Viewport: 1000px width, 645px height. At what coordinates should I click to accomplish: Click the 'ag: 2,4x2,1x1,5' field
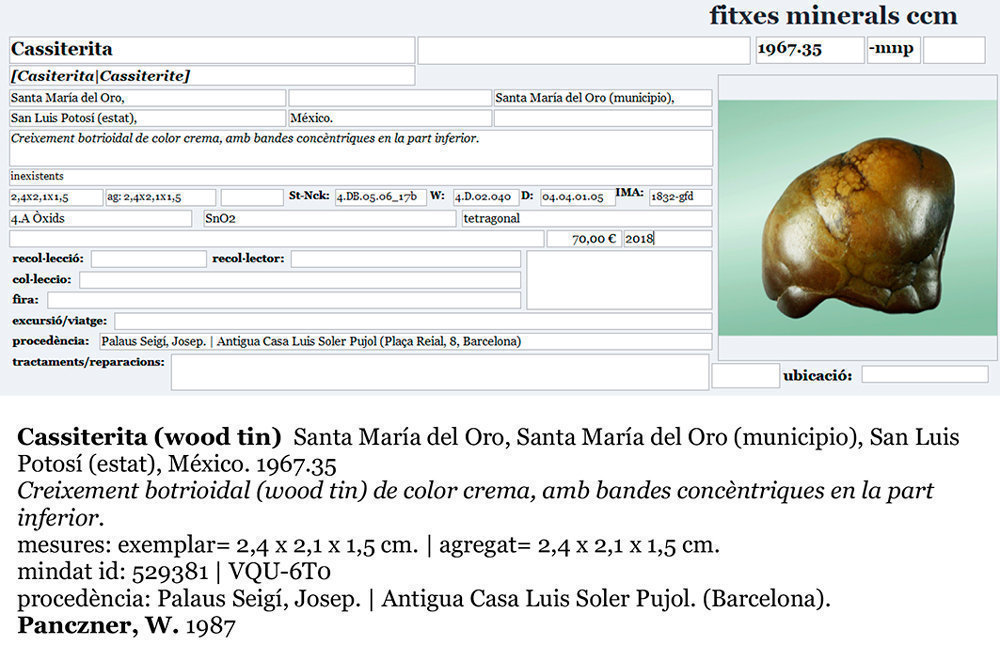tap(161, 197)
